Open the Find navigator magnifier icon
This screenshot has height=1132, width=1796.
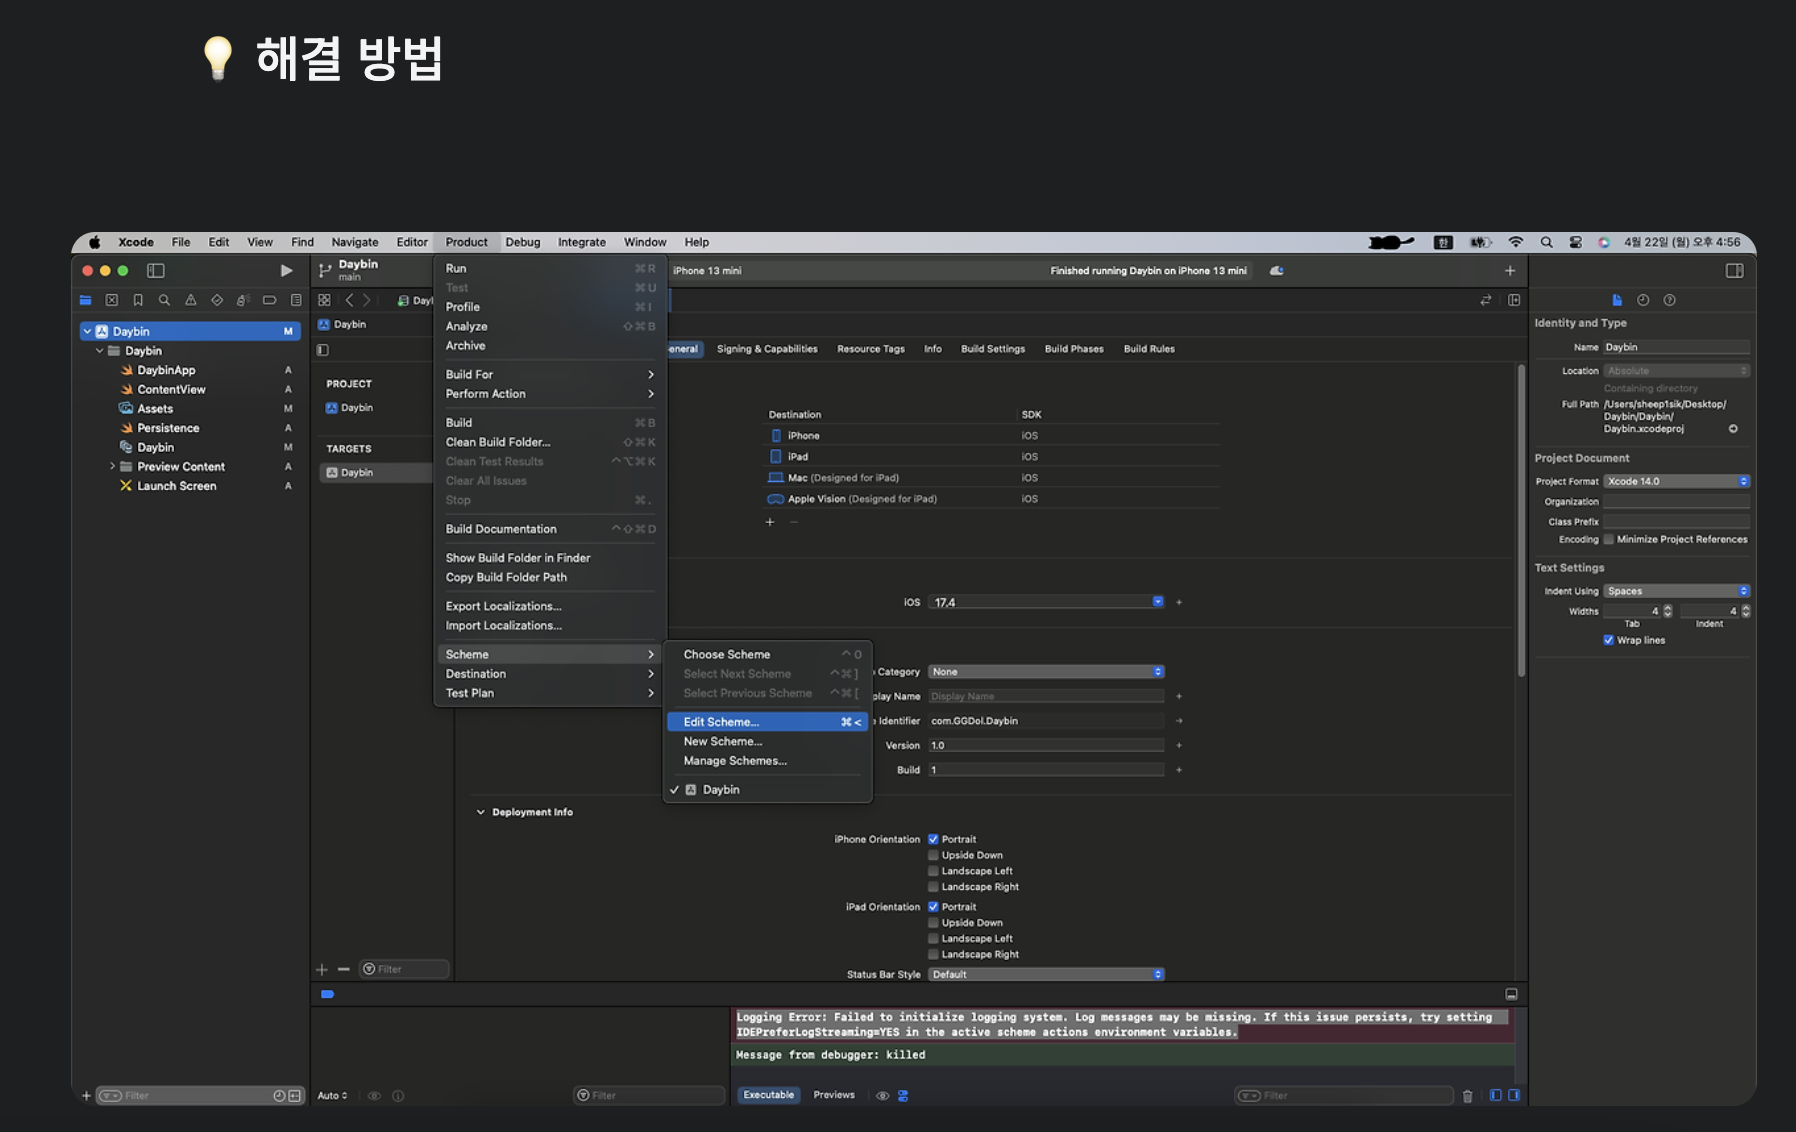click(x=164, y=300)
